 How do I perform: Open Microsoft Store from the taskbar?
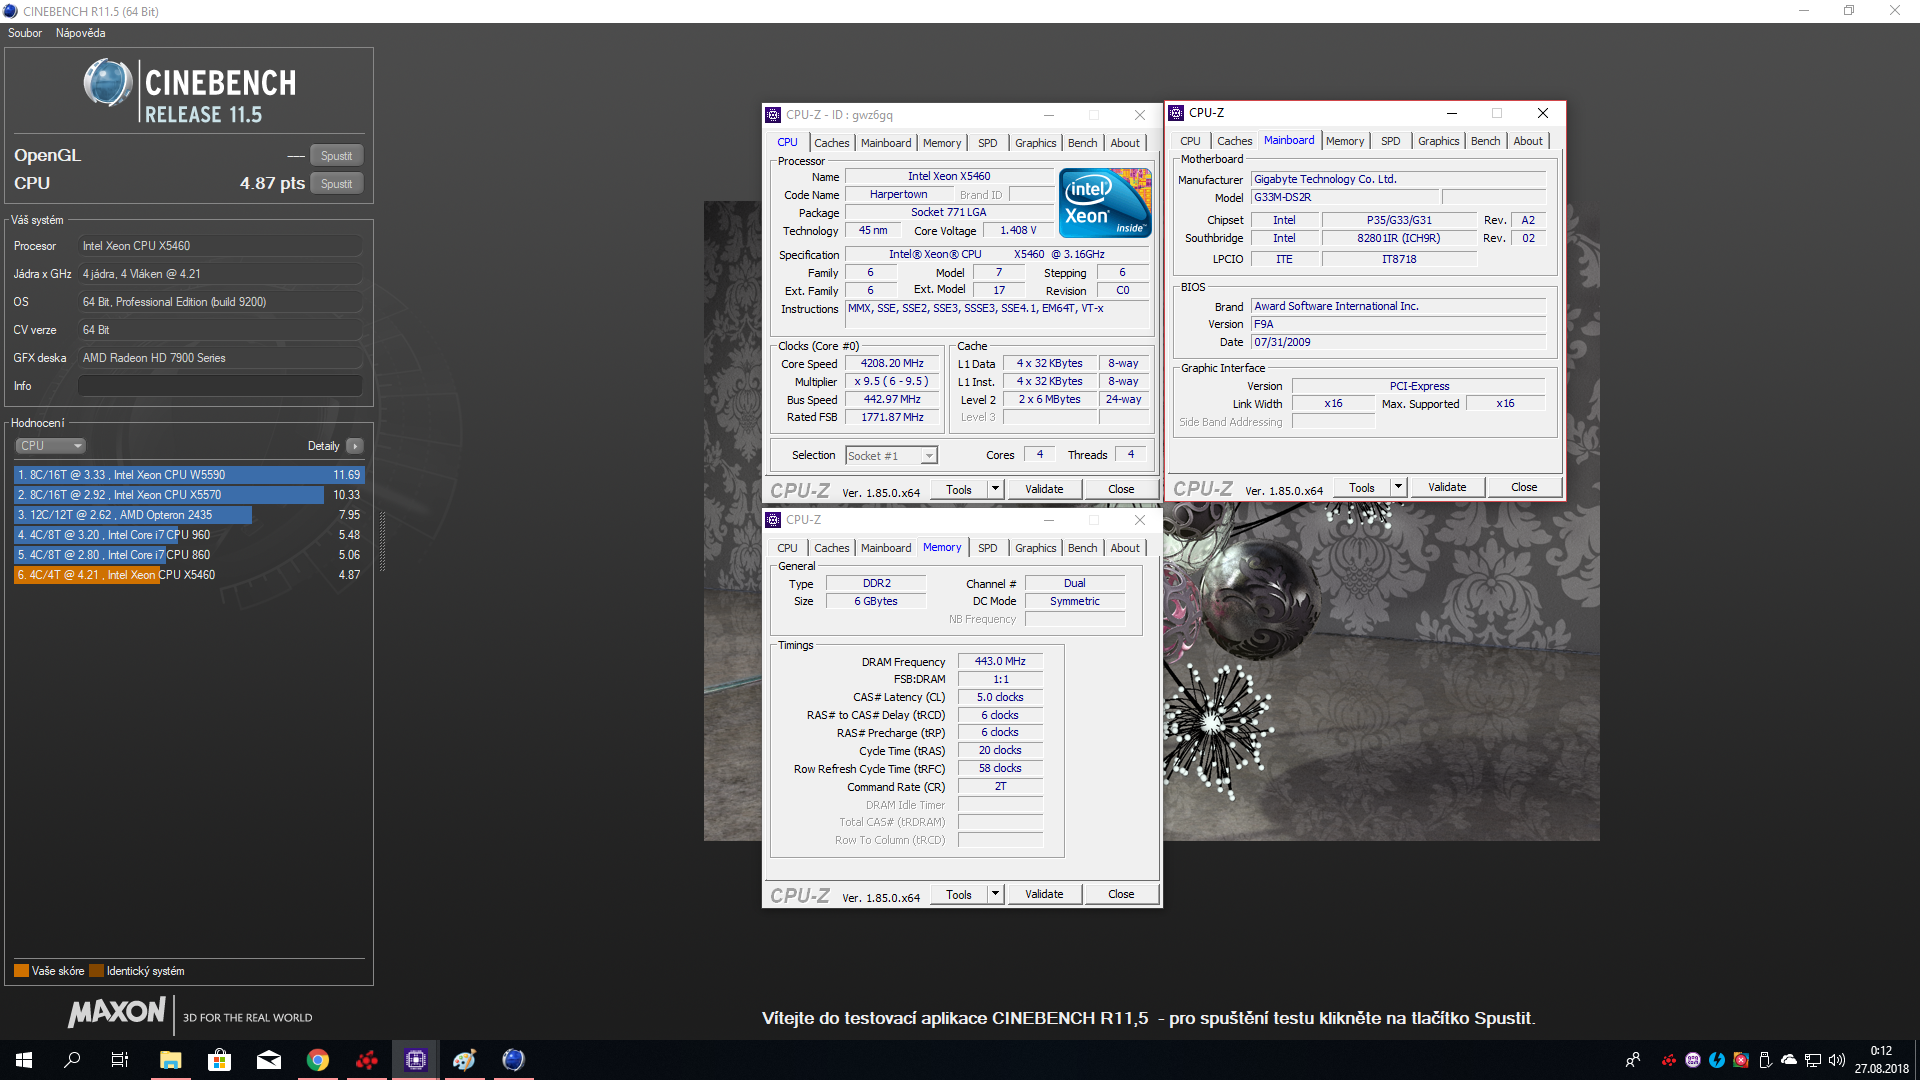tap(219, 1060)
